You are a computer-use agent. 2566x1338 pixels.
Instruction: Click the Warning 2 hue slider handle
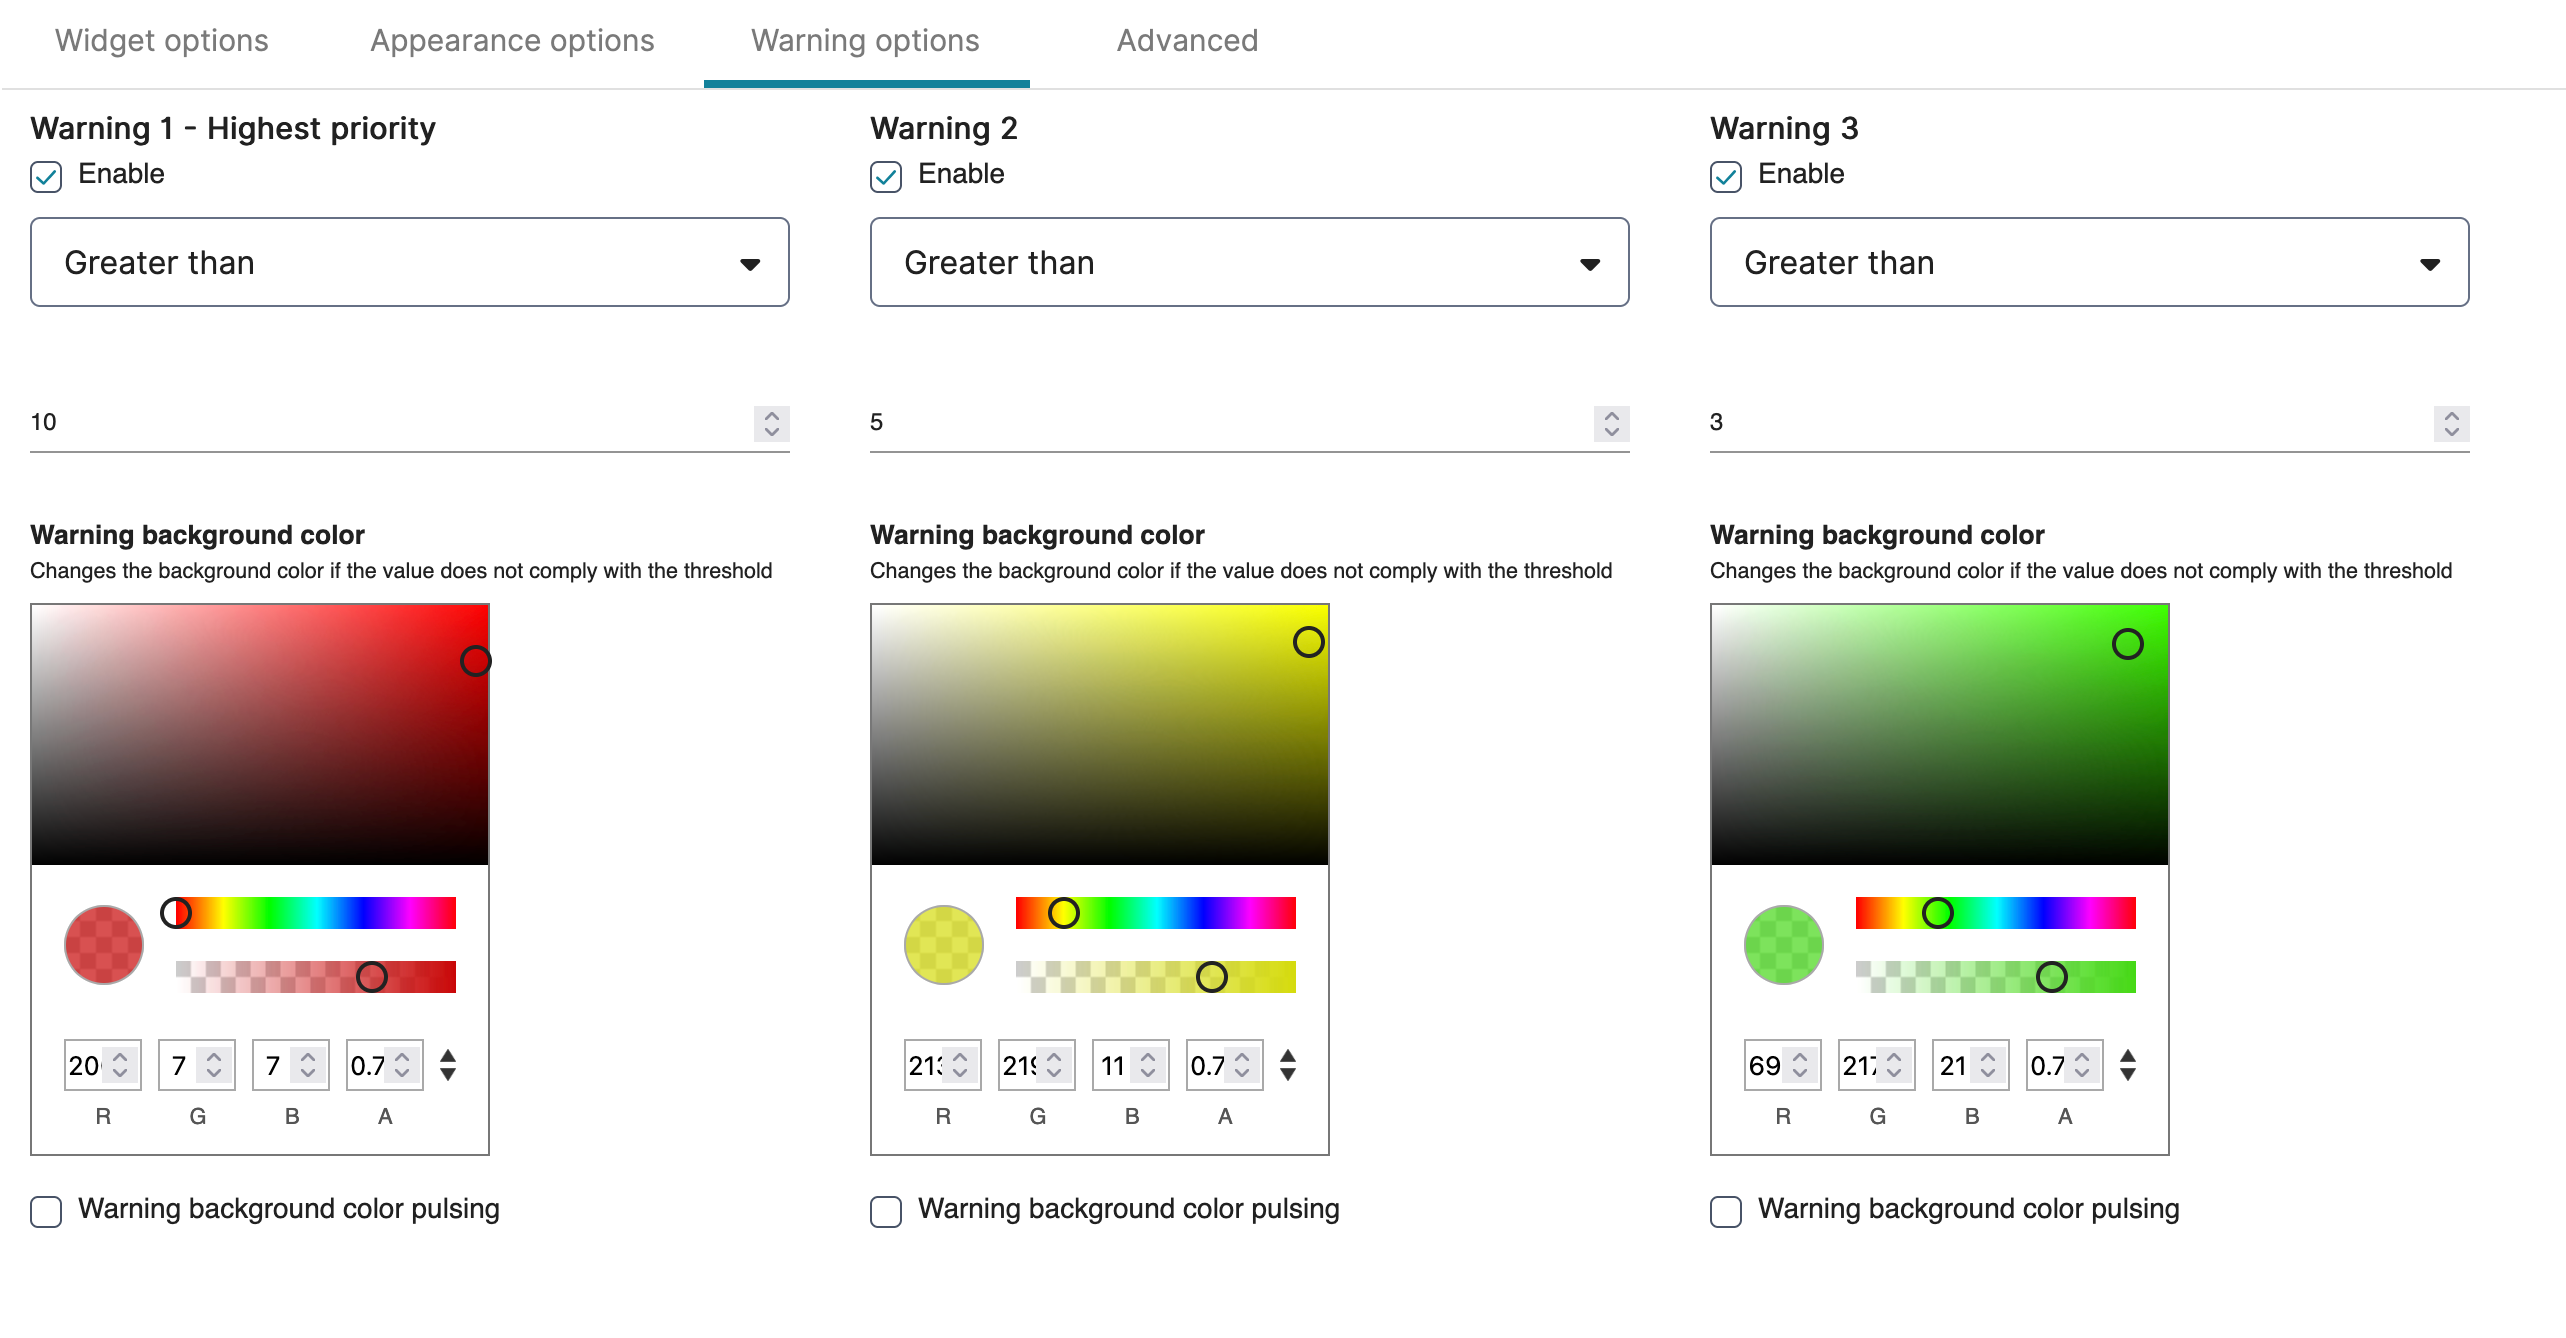(1063, 913)
